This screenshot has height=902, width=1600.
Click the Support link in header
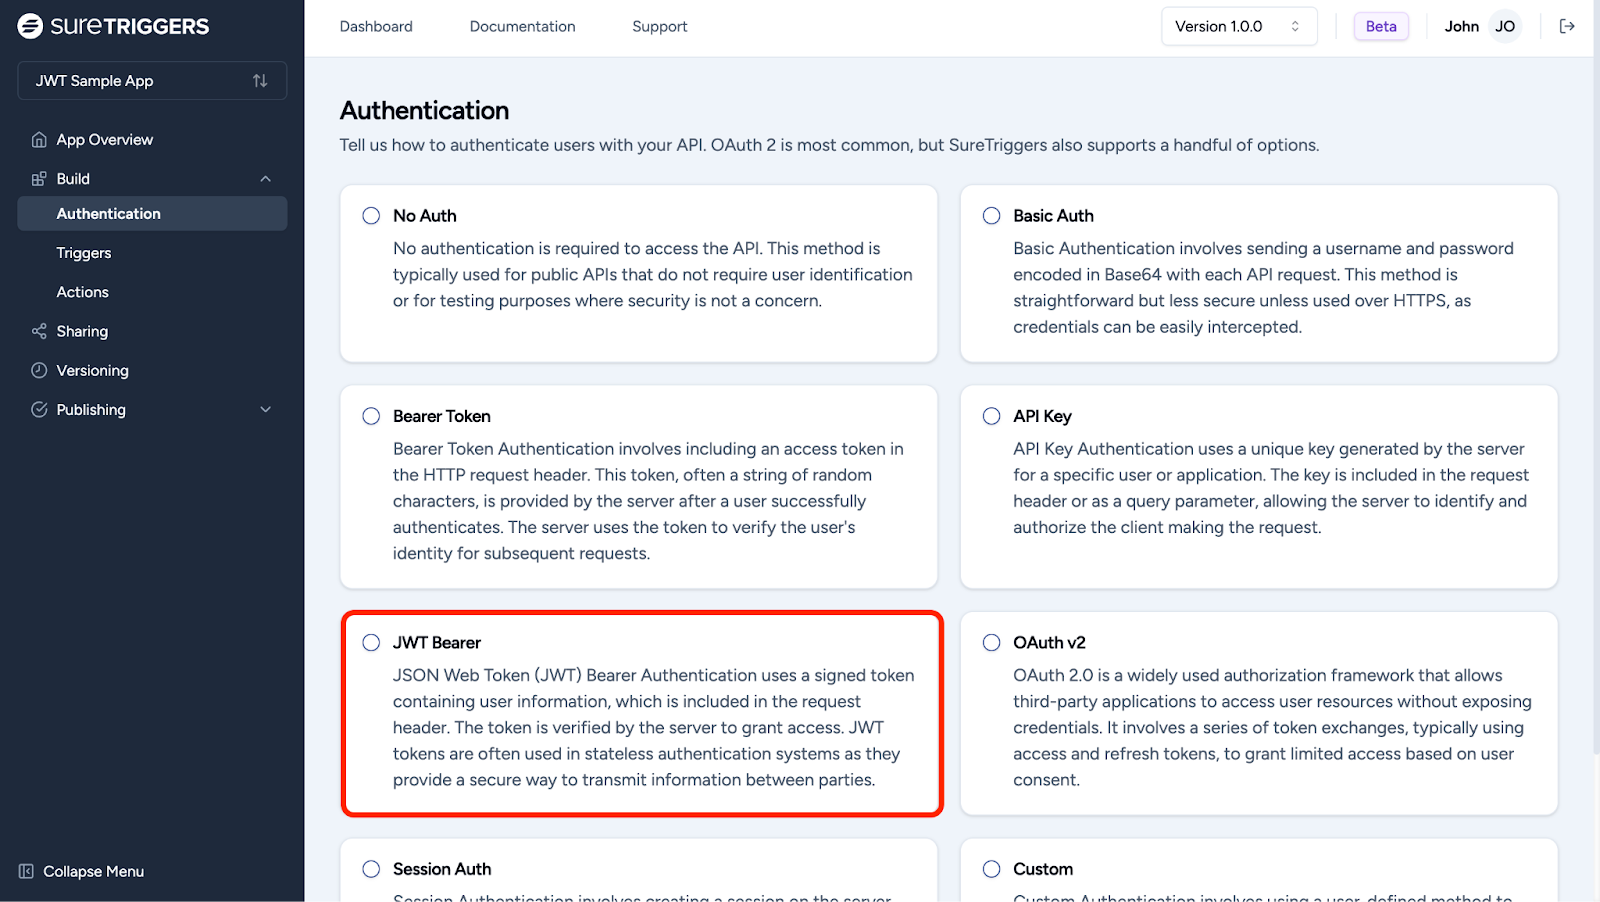click(659, 26)
